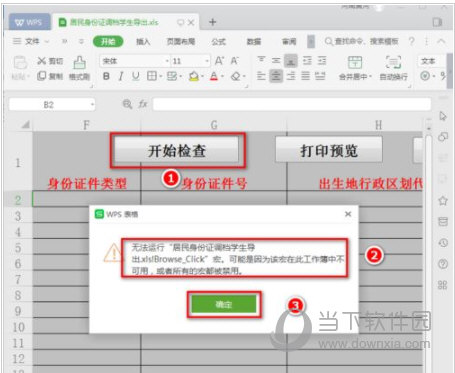Select column G header
This screenshot has height=373, width=455.
(214, 125)
